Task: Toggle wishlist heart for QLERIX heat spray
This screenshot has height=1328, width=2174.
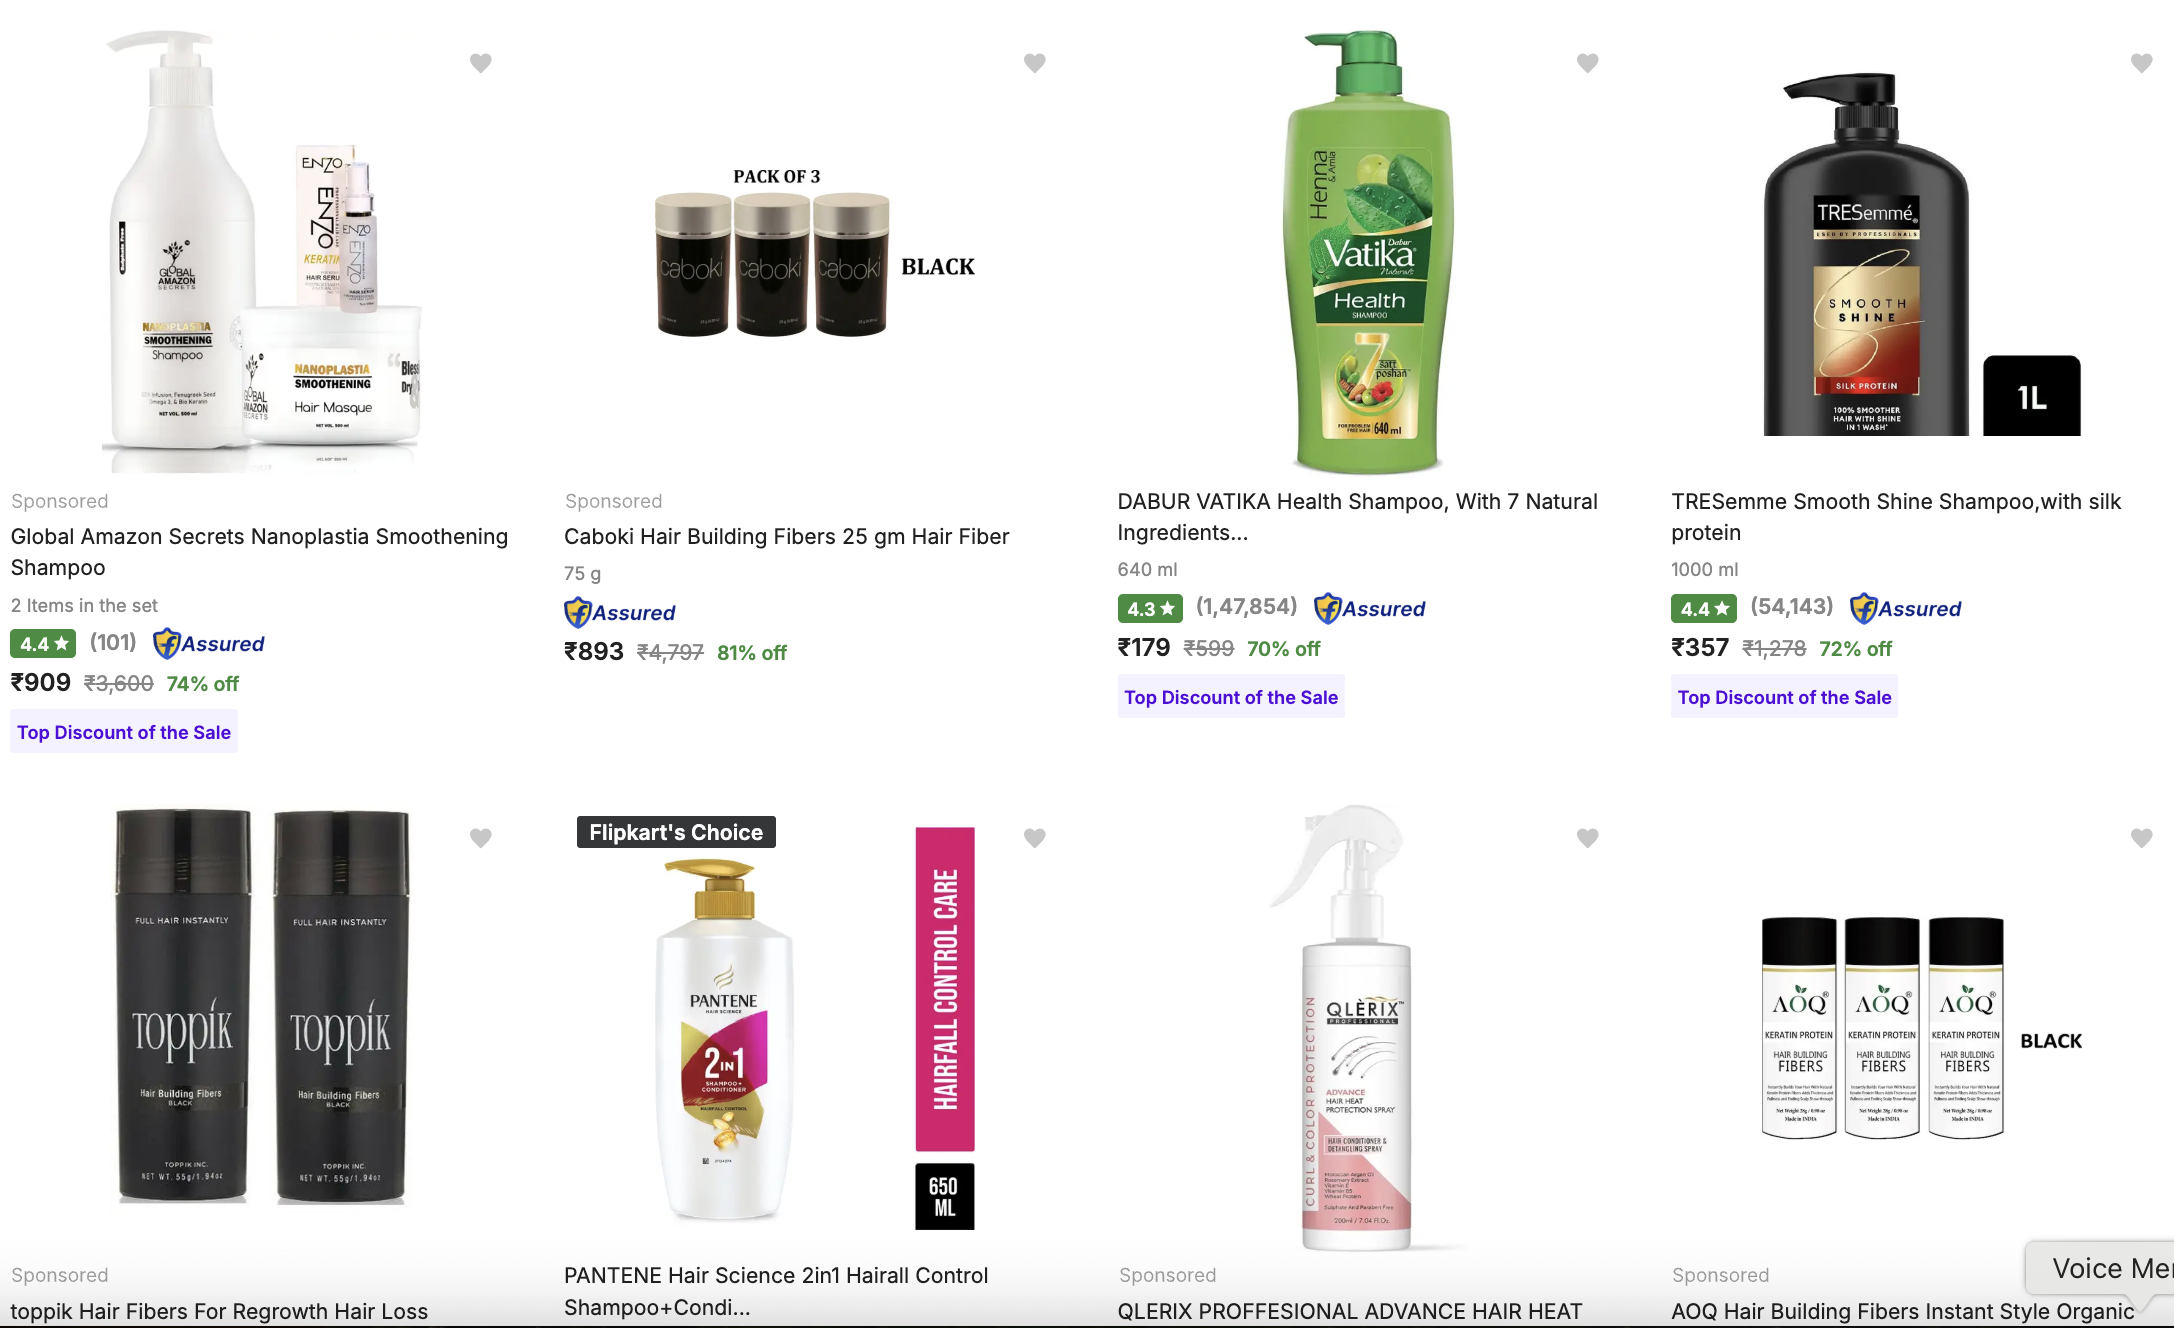Action: click(1587, 838)
